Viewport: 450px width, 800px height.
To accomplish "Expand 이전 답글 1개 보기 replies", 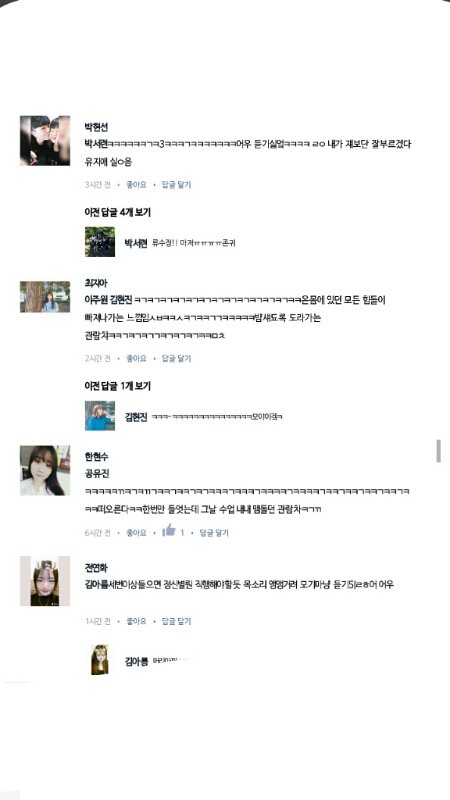I will (117, 386).
